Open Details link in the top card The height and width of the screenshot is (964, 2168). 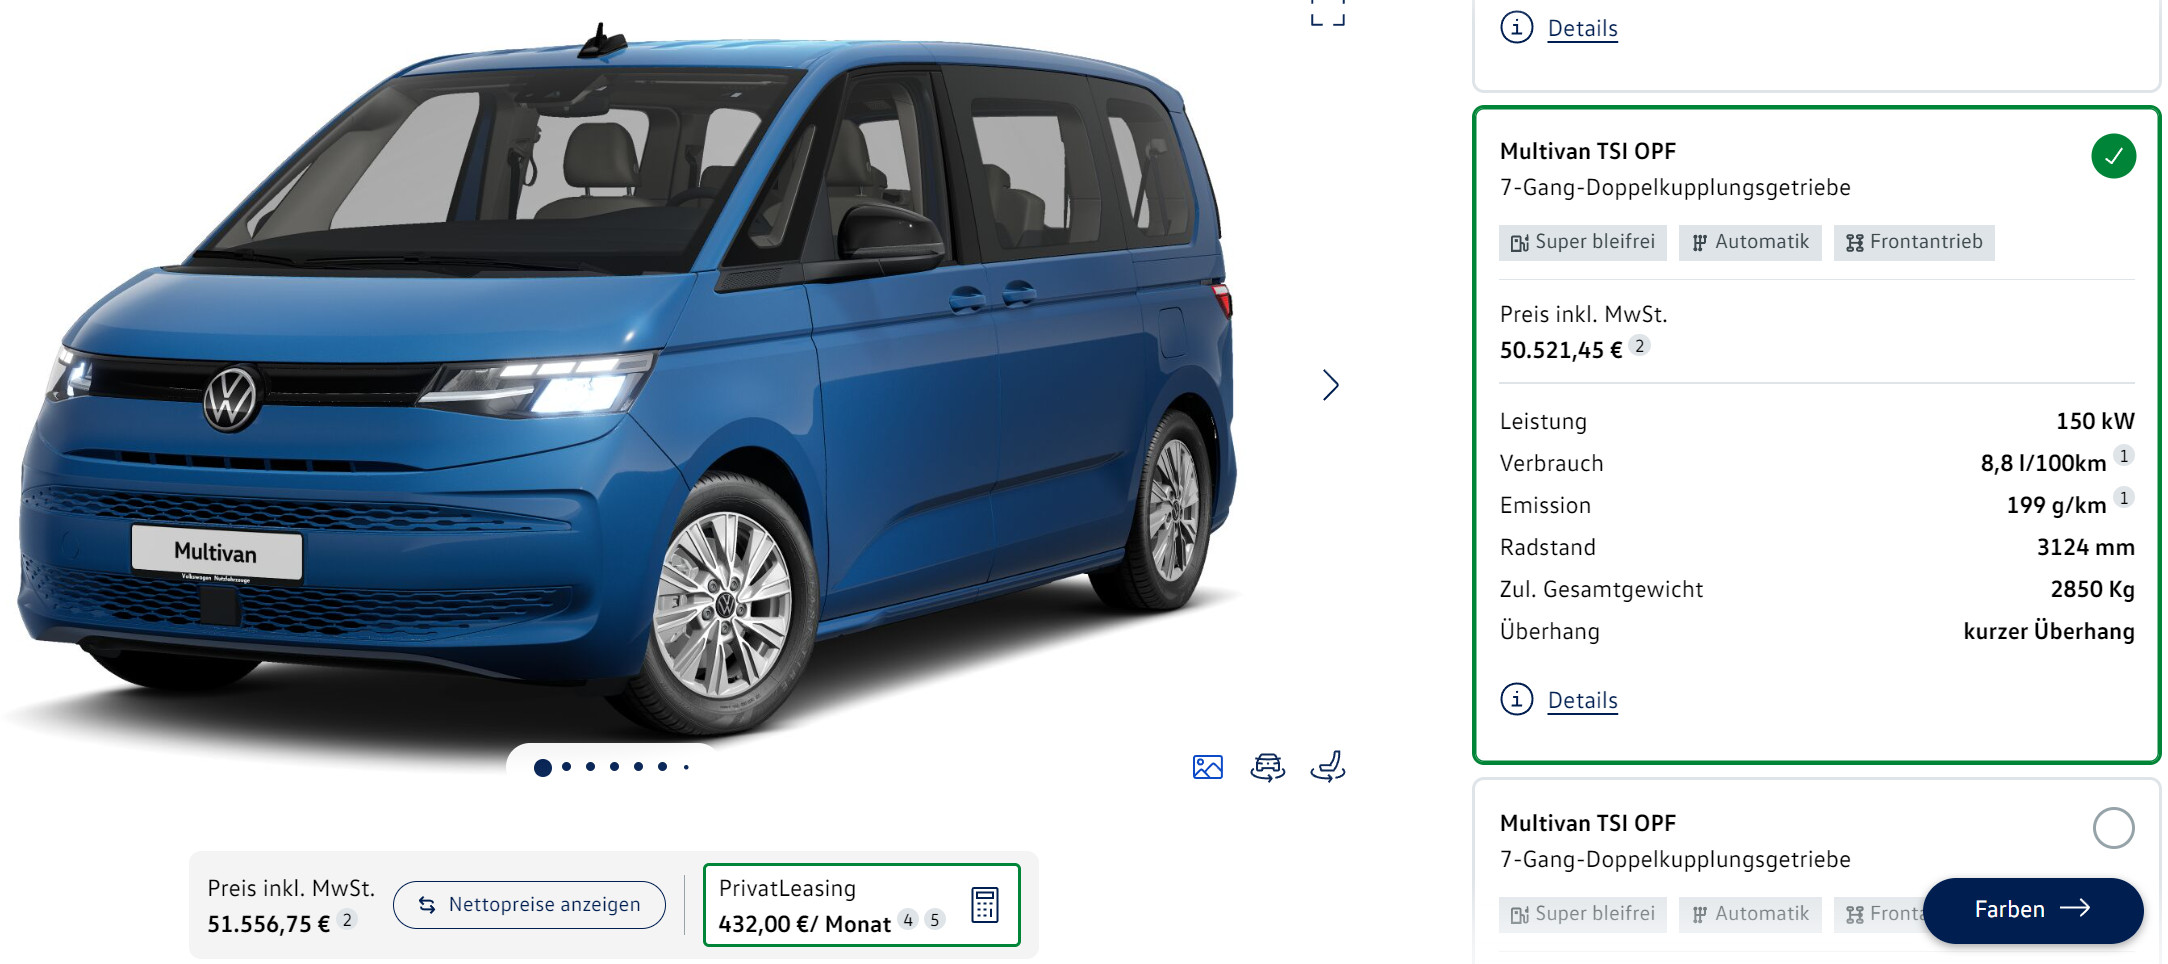(x=1582, y=28)
